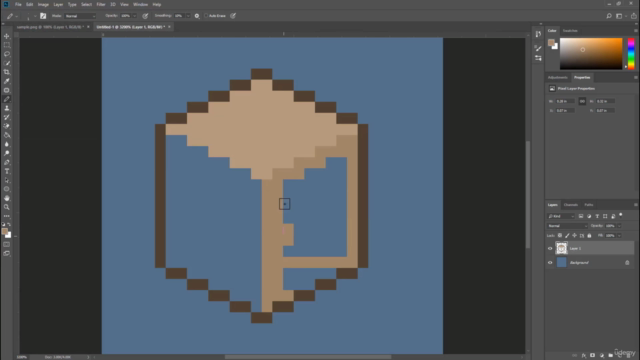Toggle Quick Mask mode in toolbox
Viewport: 640px width, 360px height.
[7, 244]
